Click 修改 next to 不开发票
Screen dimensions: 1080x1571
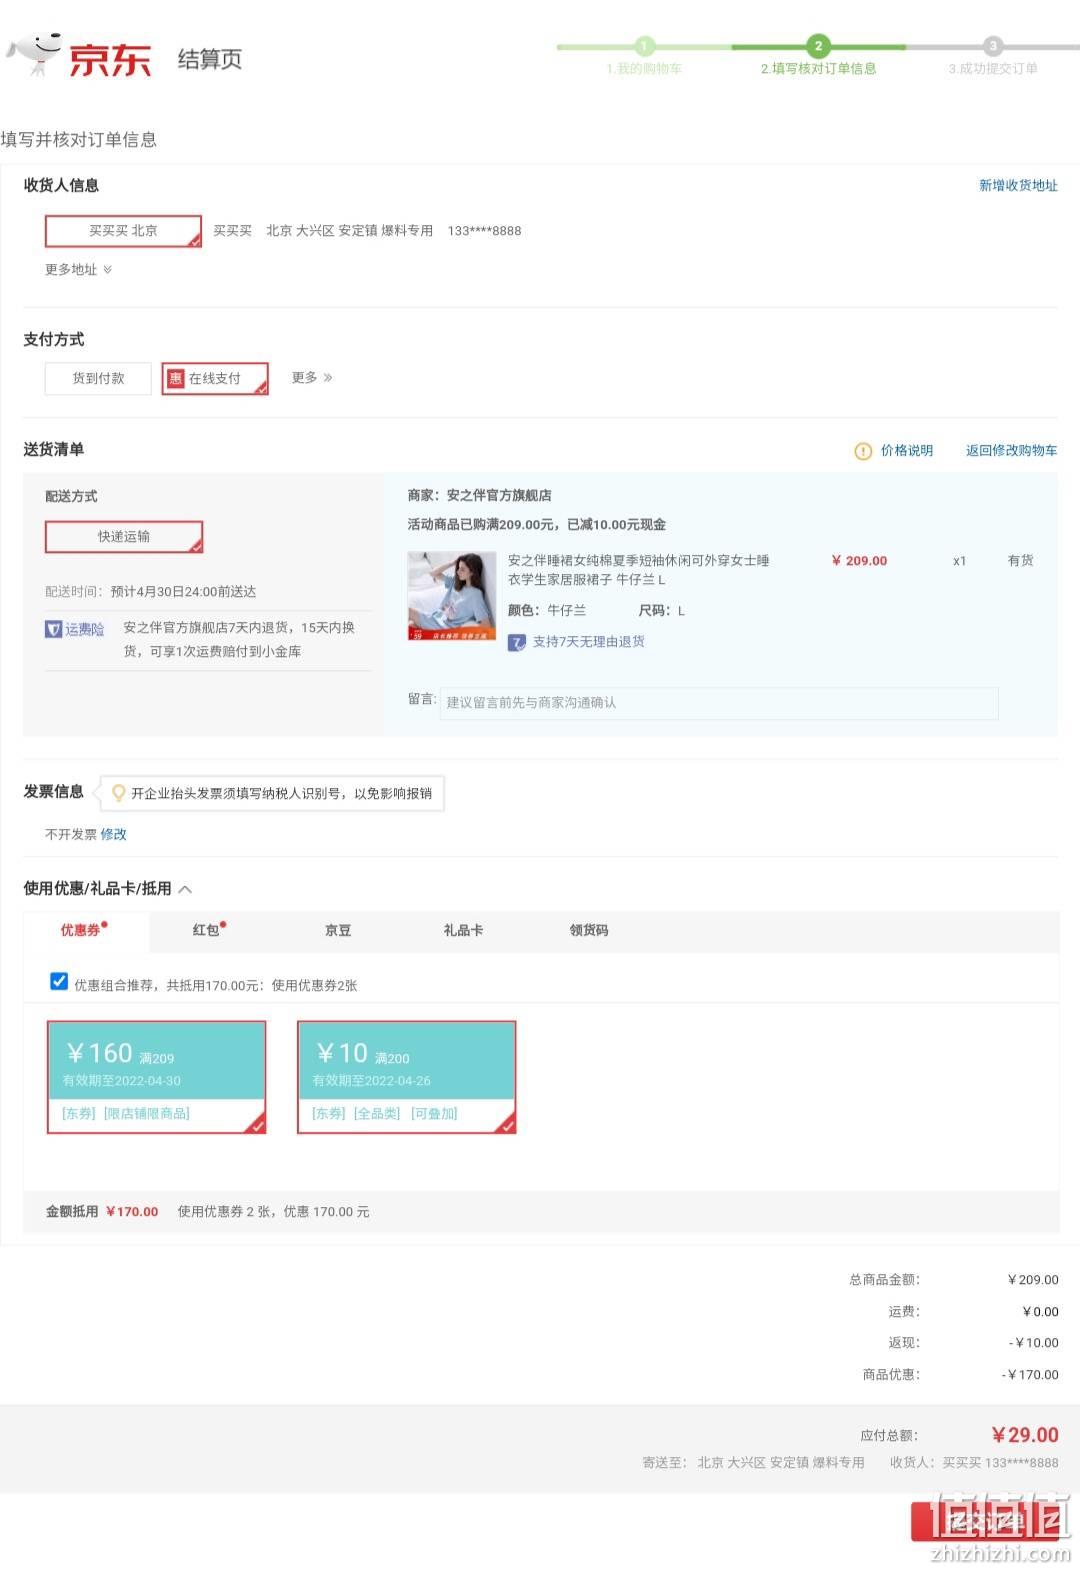click(113, 835)
